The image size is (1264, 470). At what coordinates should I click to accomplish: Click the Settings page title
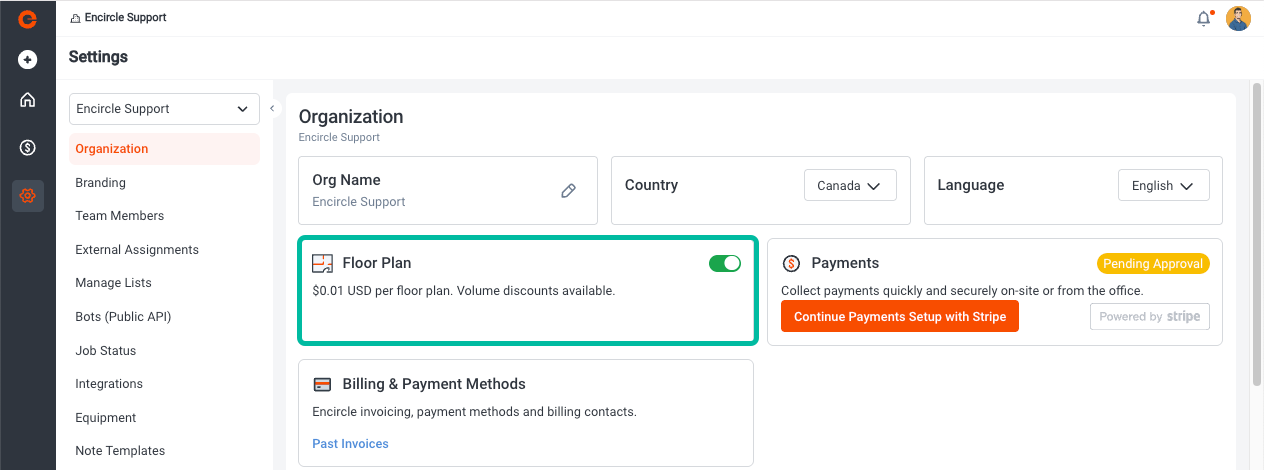(98, 57)
